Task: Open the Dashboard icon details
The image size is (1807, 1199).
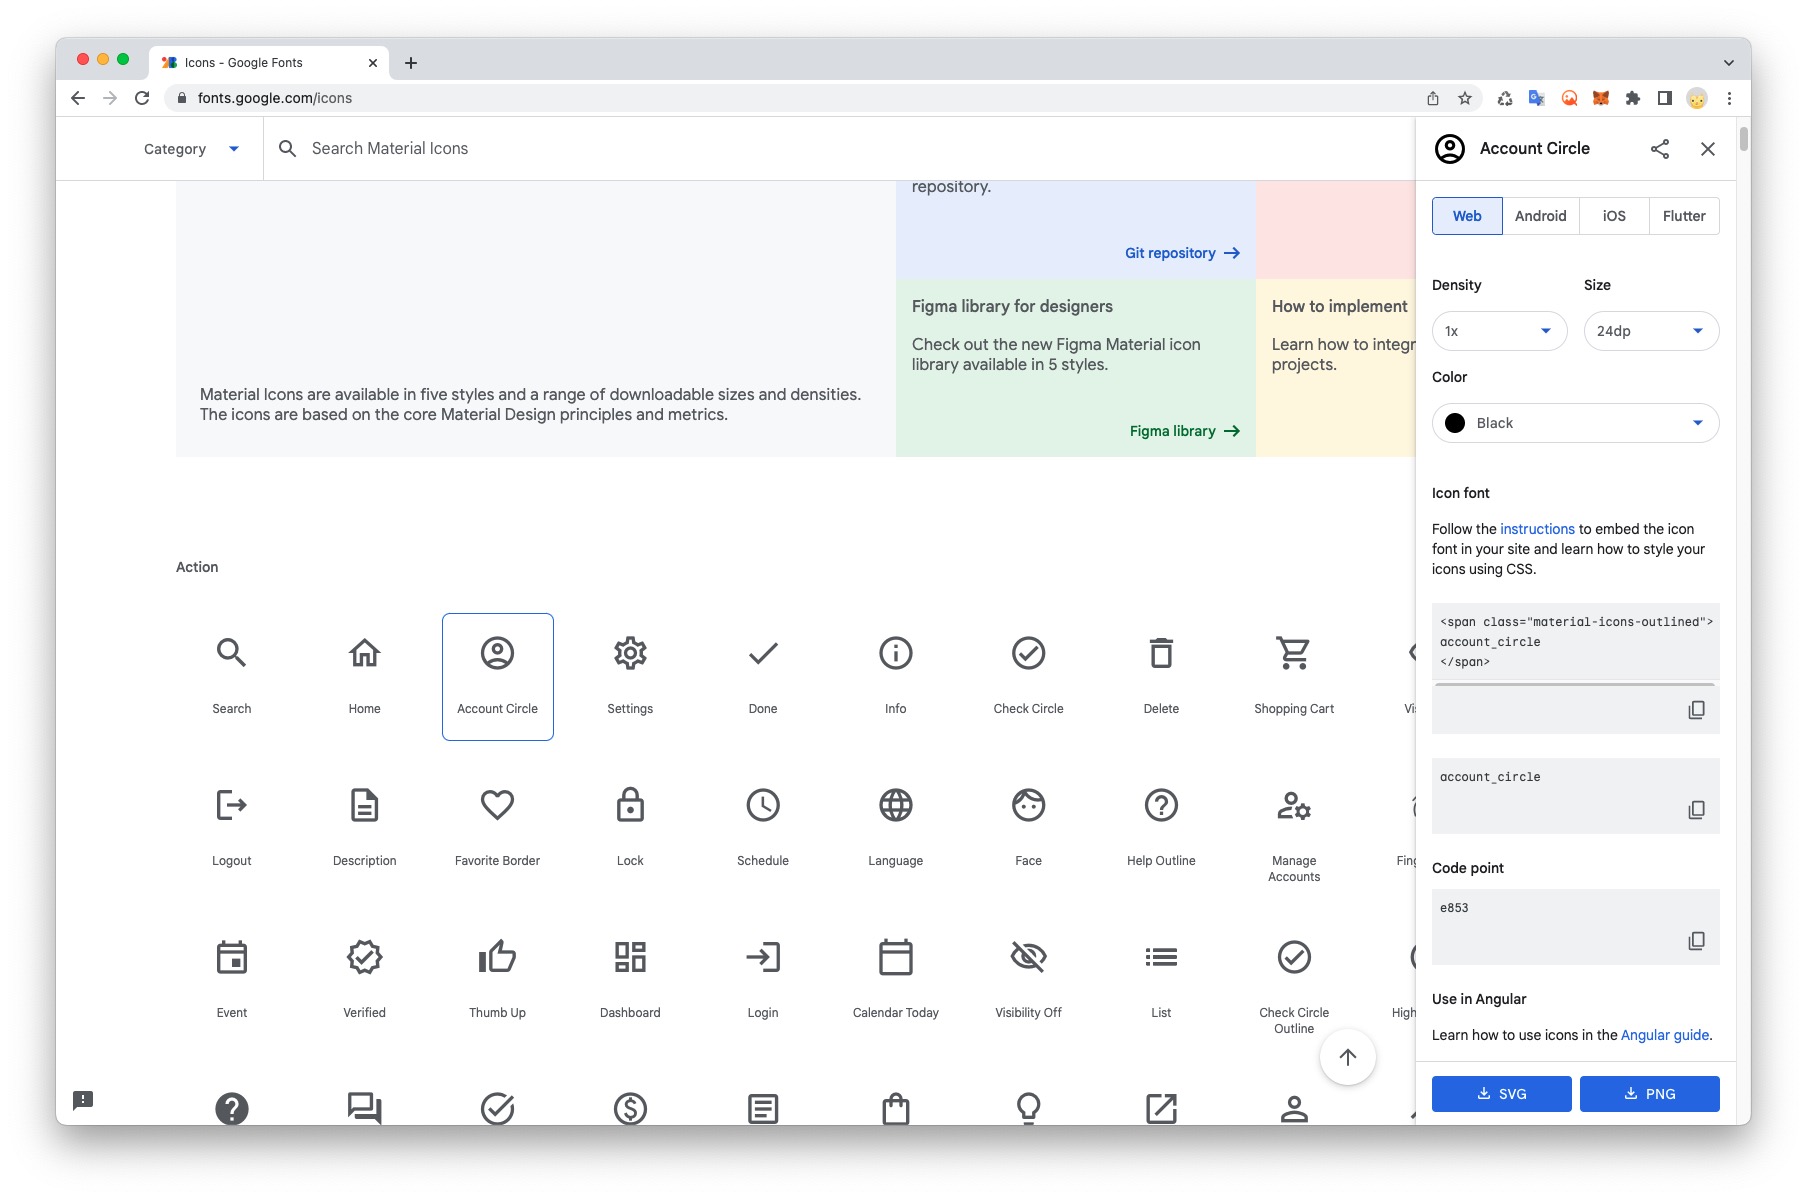Action: [630, 958]
